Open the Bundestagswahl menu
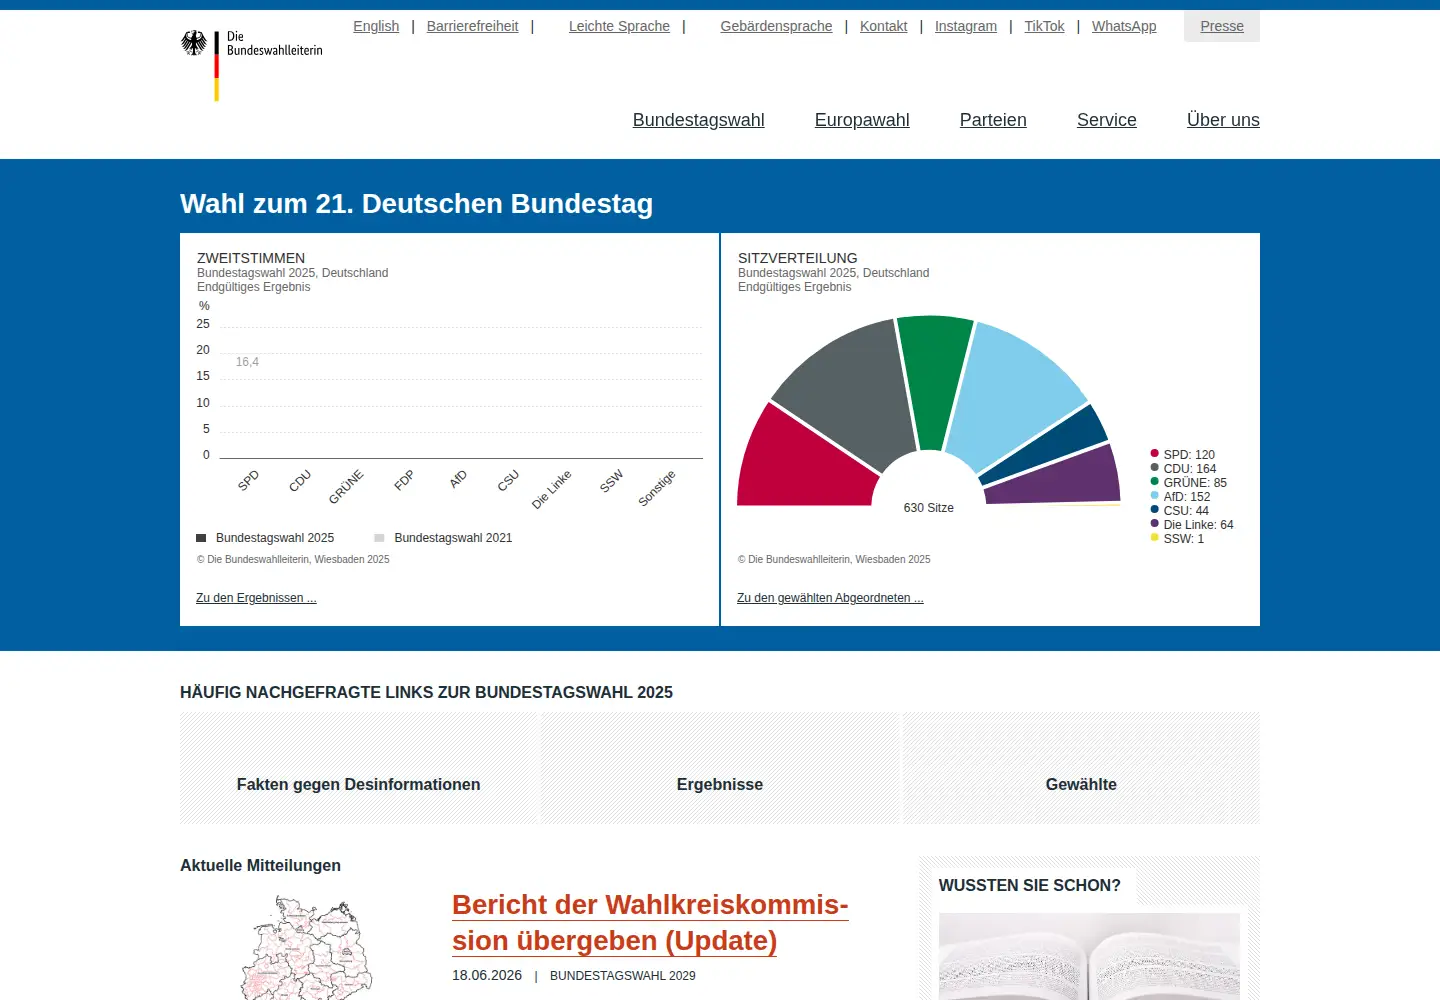1440x1000 pixels. point(699,120)
